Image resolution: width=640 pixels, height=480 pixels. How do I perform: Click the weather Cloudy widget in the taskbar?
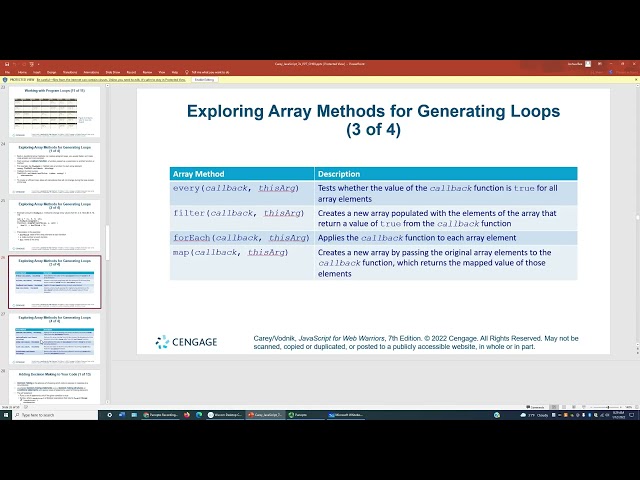(534, 415)
